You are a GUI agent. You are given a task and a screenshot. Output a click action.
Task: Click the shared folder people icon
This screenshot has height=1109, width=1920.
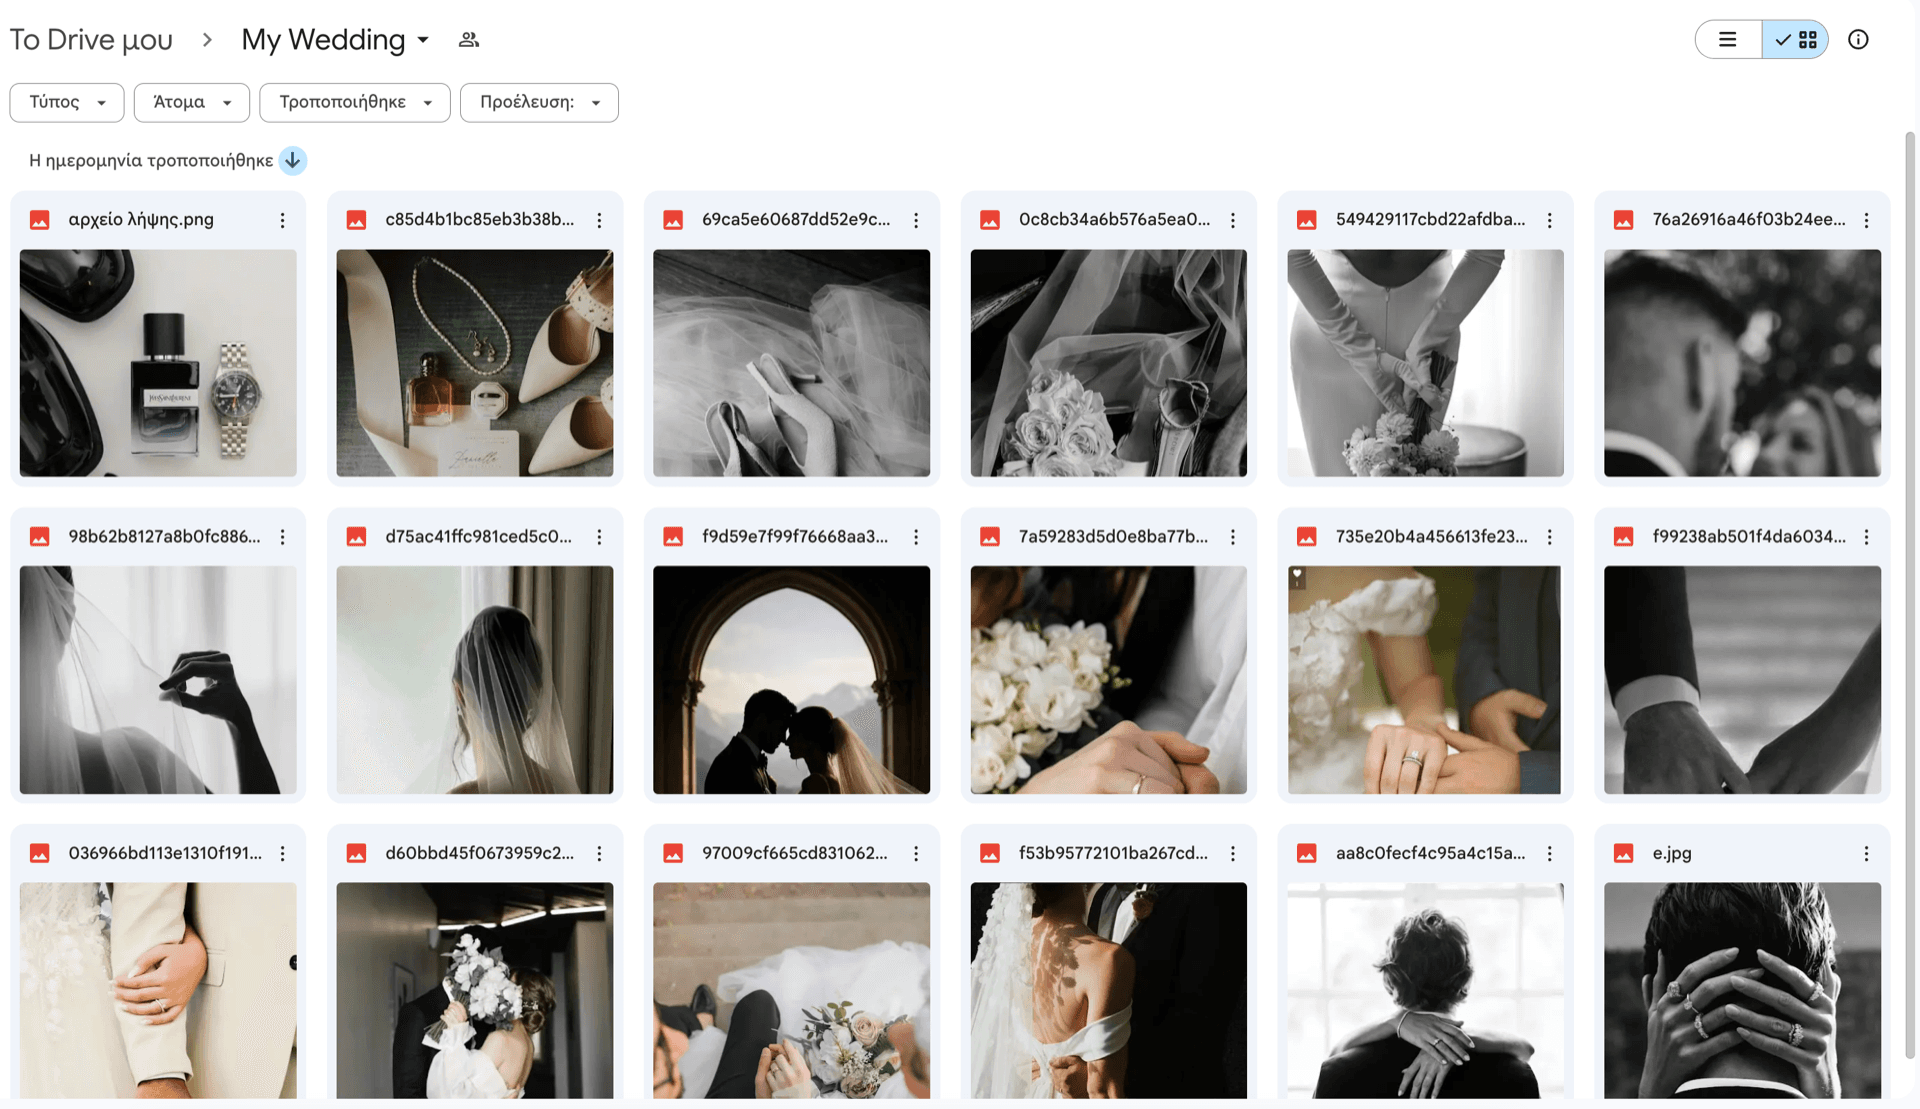(x=469, y=40)
